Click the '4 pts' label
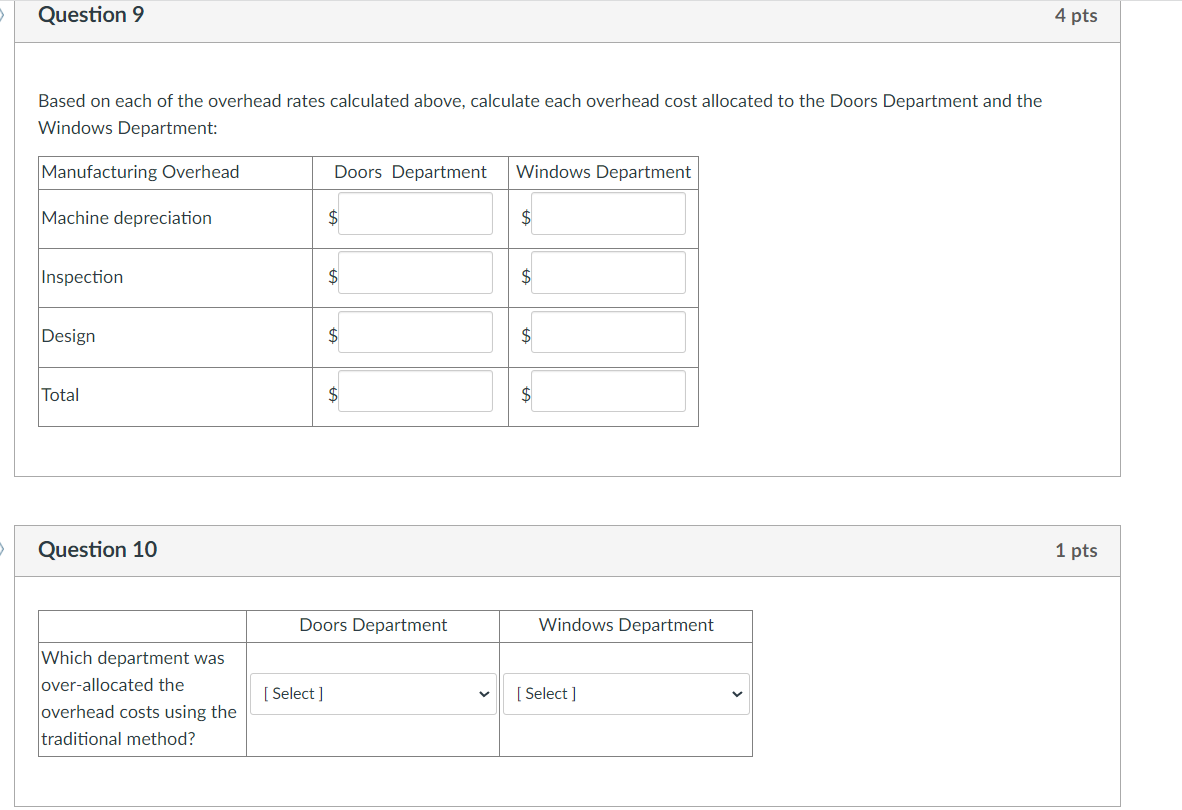 (1076, 16)
